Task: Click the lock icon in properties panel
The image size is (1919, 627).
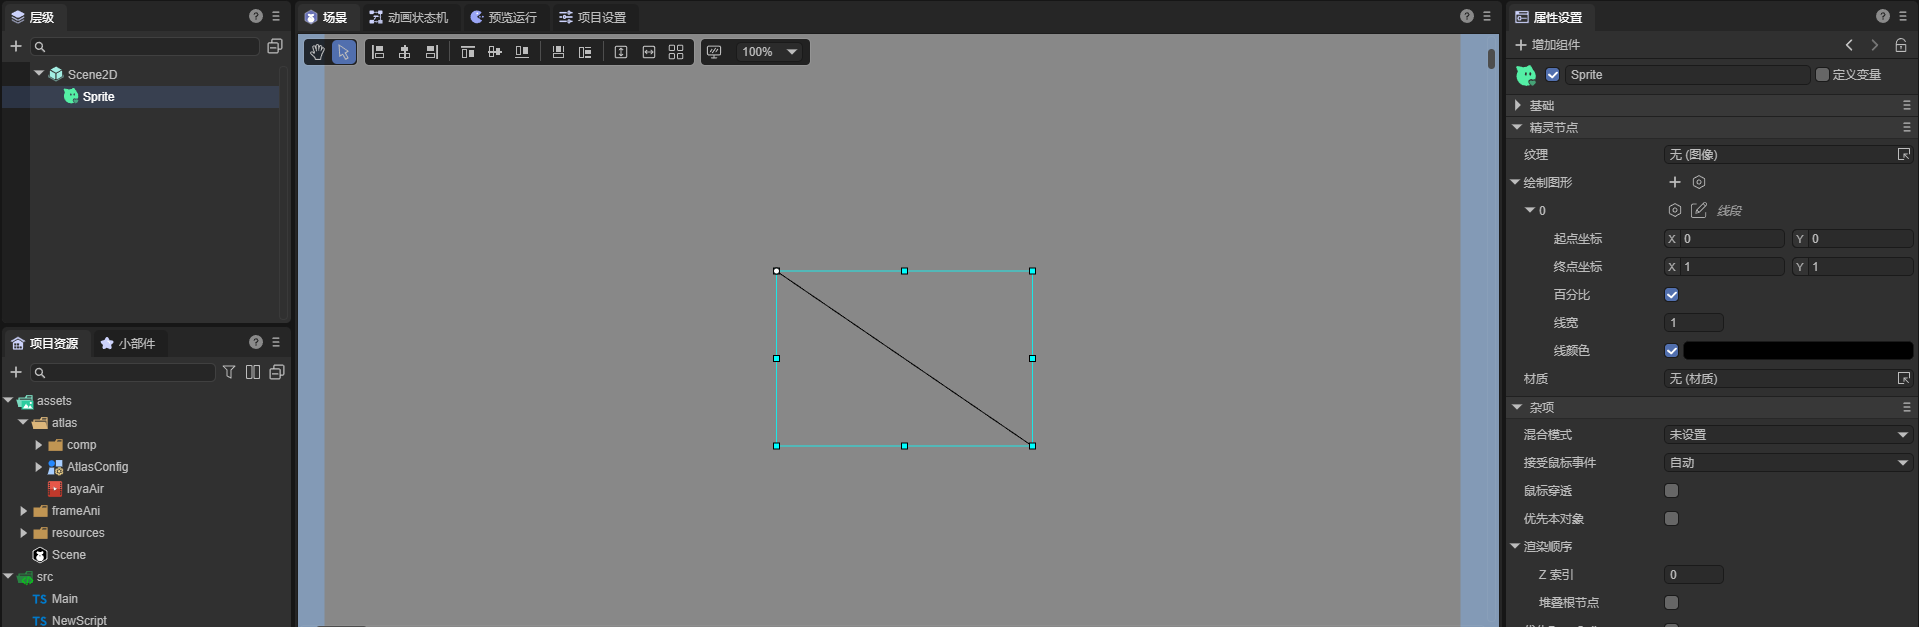Action: pos(1901,45)
